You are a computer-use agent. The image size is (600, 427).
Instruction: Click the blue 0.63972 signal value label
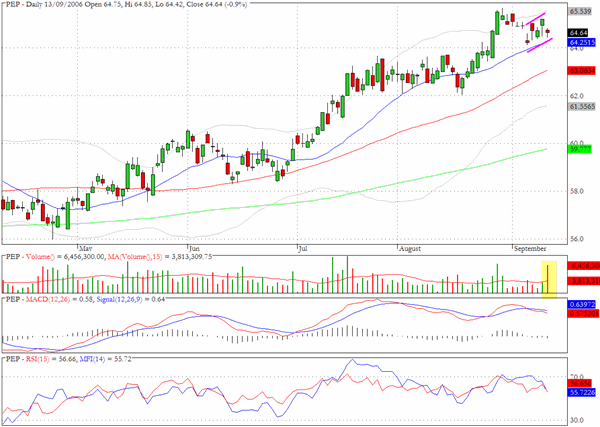tap(582, 304)
